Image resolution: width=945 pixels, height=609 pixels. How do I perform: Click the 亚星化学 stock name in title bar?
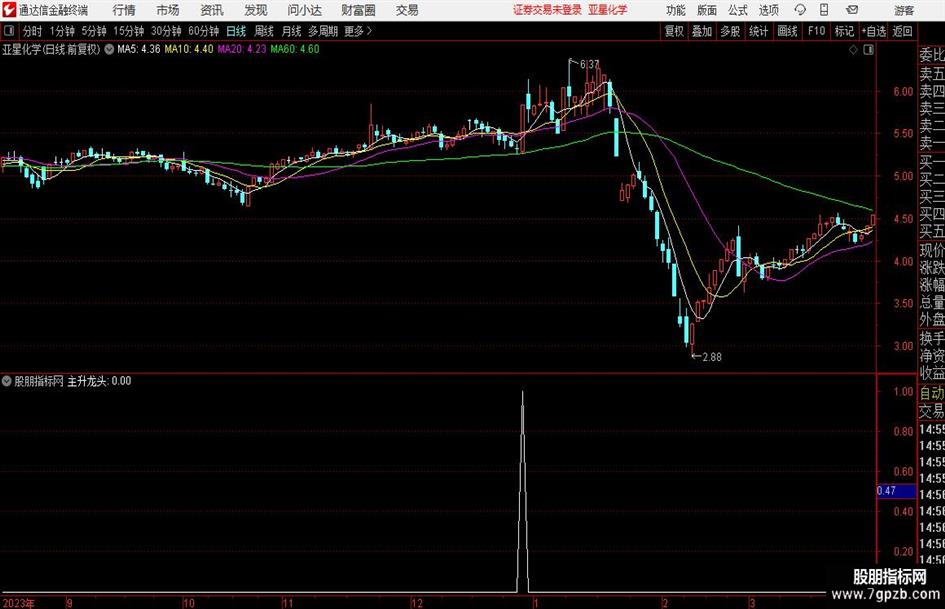608,10
